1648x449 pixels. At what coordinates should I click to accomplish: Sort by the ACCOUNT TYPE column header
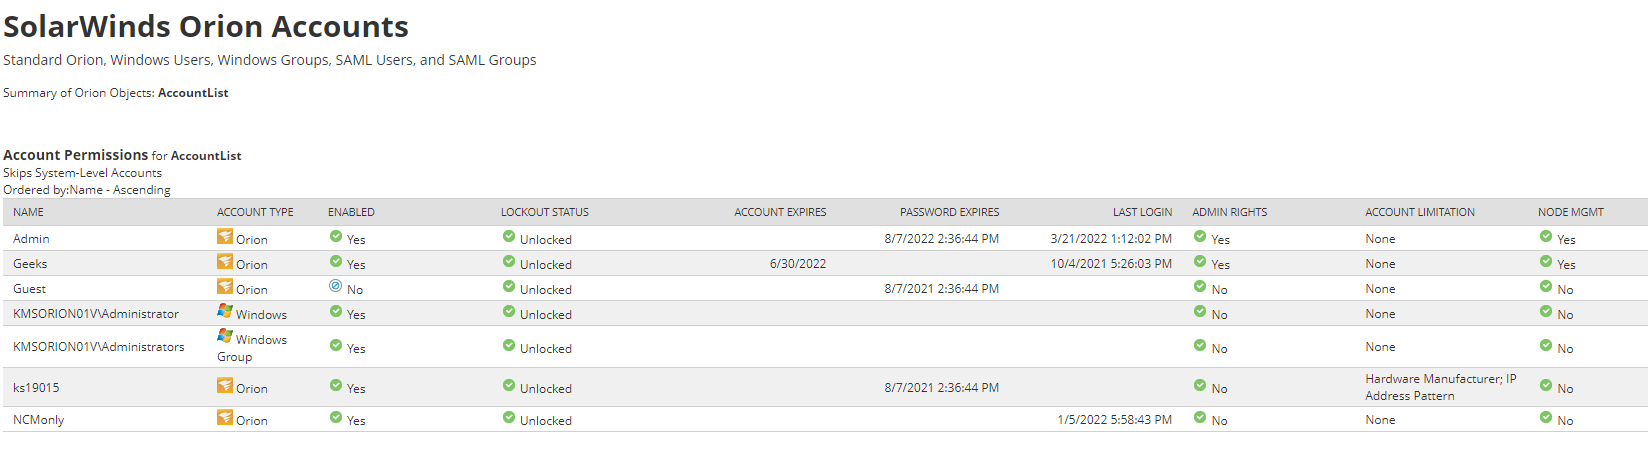pos(255,212)
